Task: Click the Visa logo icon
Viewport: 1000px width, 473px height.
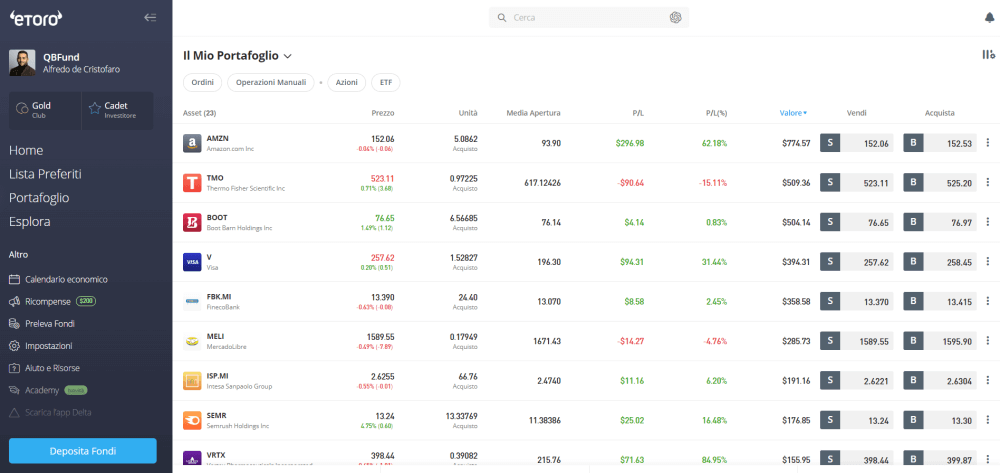Action: click(192, 262)
